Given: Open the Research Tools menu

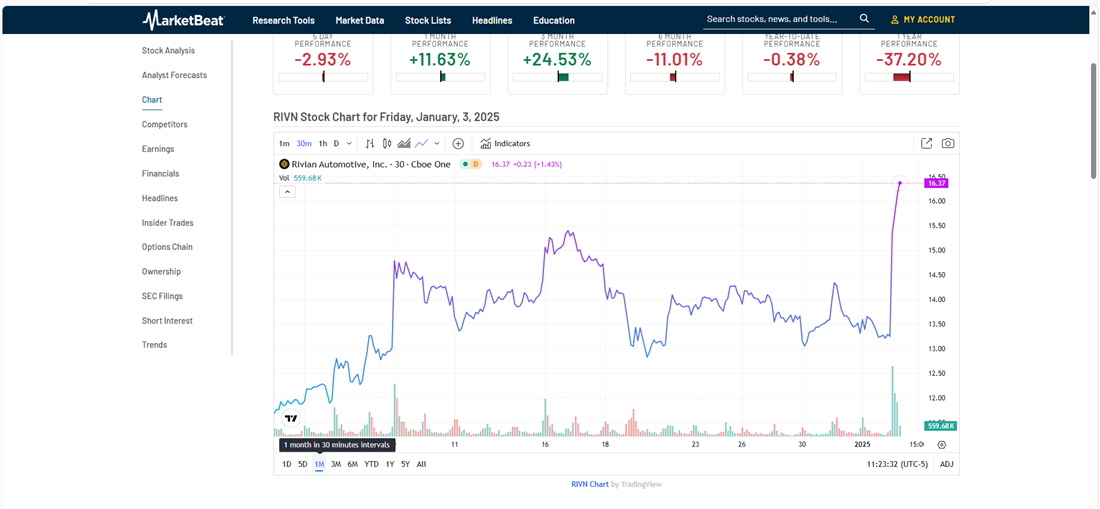Looking at the screenshot, I should pyautogui.click(x=283, y=20).
